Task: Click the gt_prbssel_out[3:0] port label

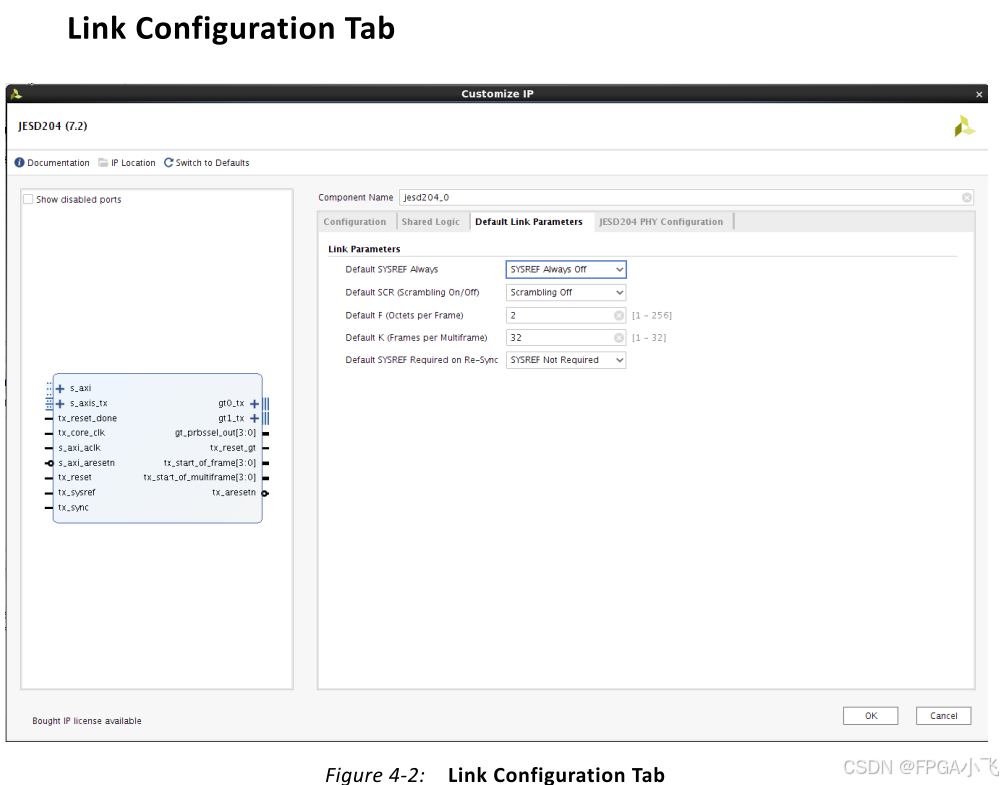Action: tap(216, 433)
